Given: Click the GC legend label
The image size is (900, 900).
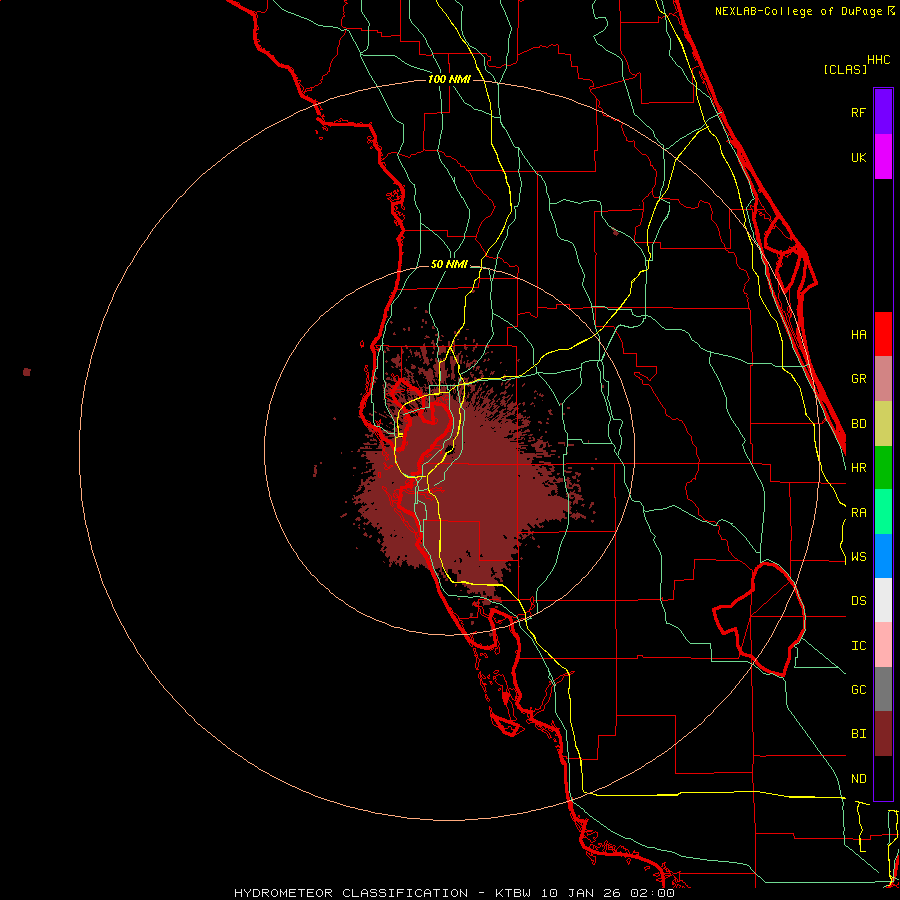Looking at the screenshot, I should [858, 690].
